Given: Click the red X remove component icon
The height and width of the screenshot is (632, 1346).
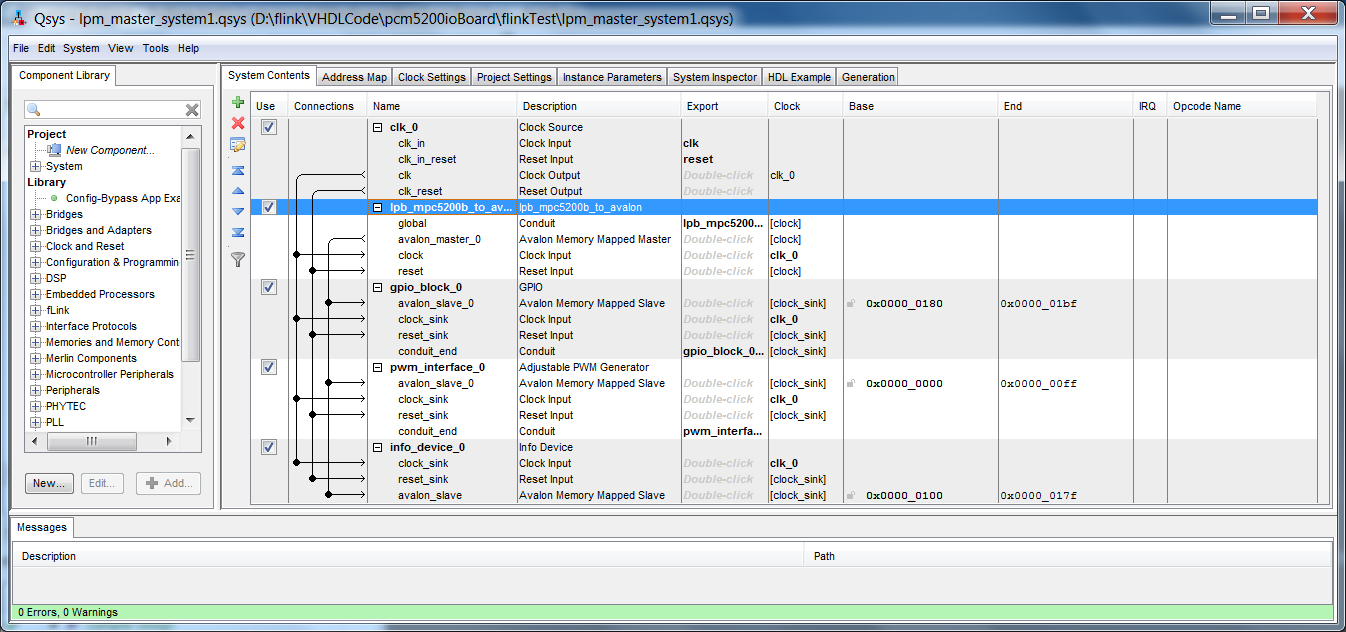Looking at the screenshot, I should pos(238,123).
